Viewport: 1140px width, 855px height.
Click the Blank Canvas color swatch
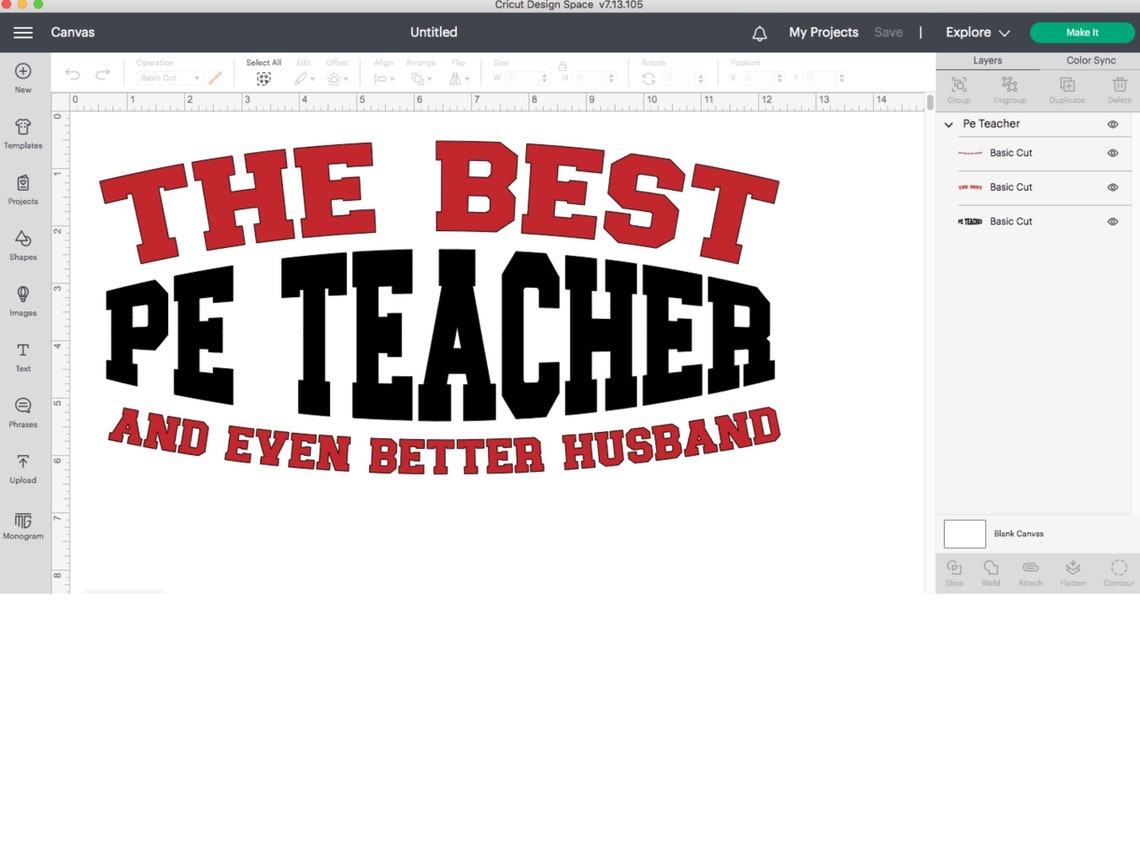click(964, 533)
